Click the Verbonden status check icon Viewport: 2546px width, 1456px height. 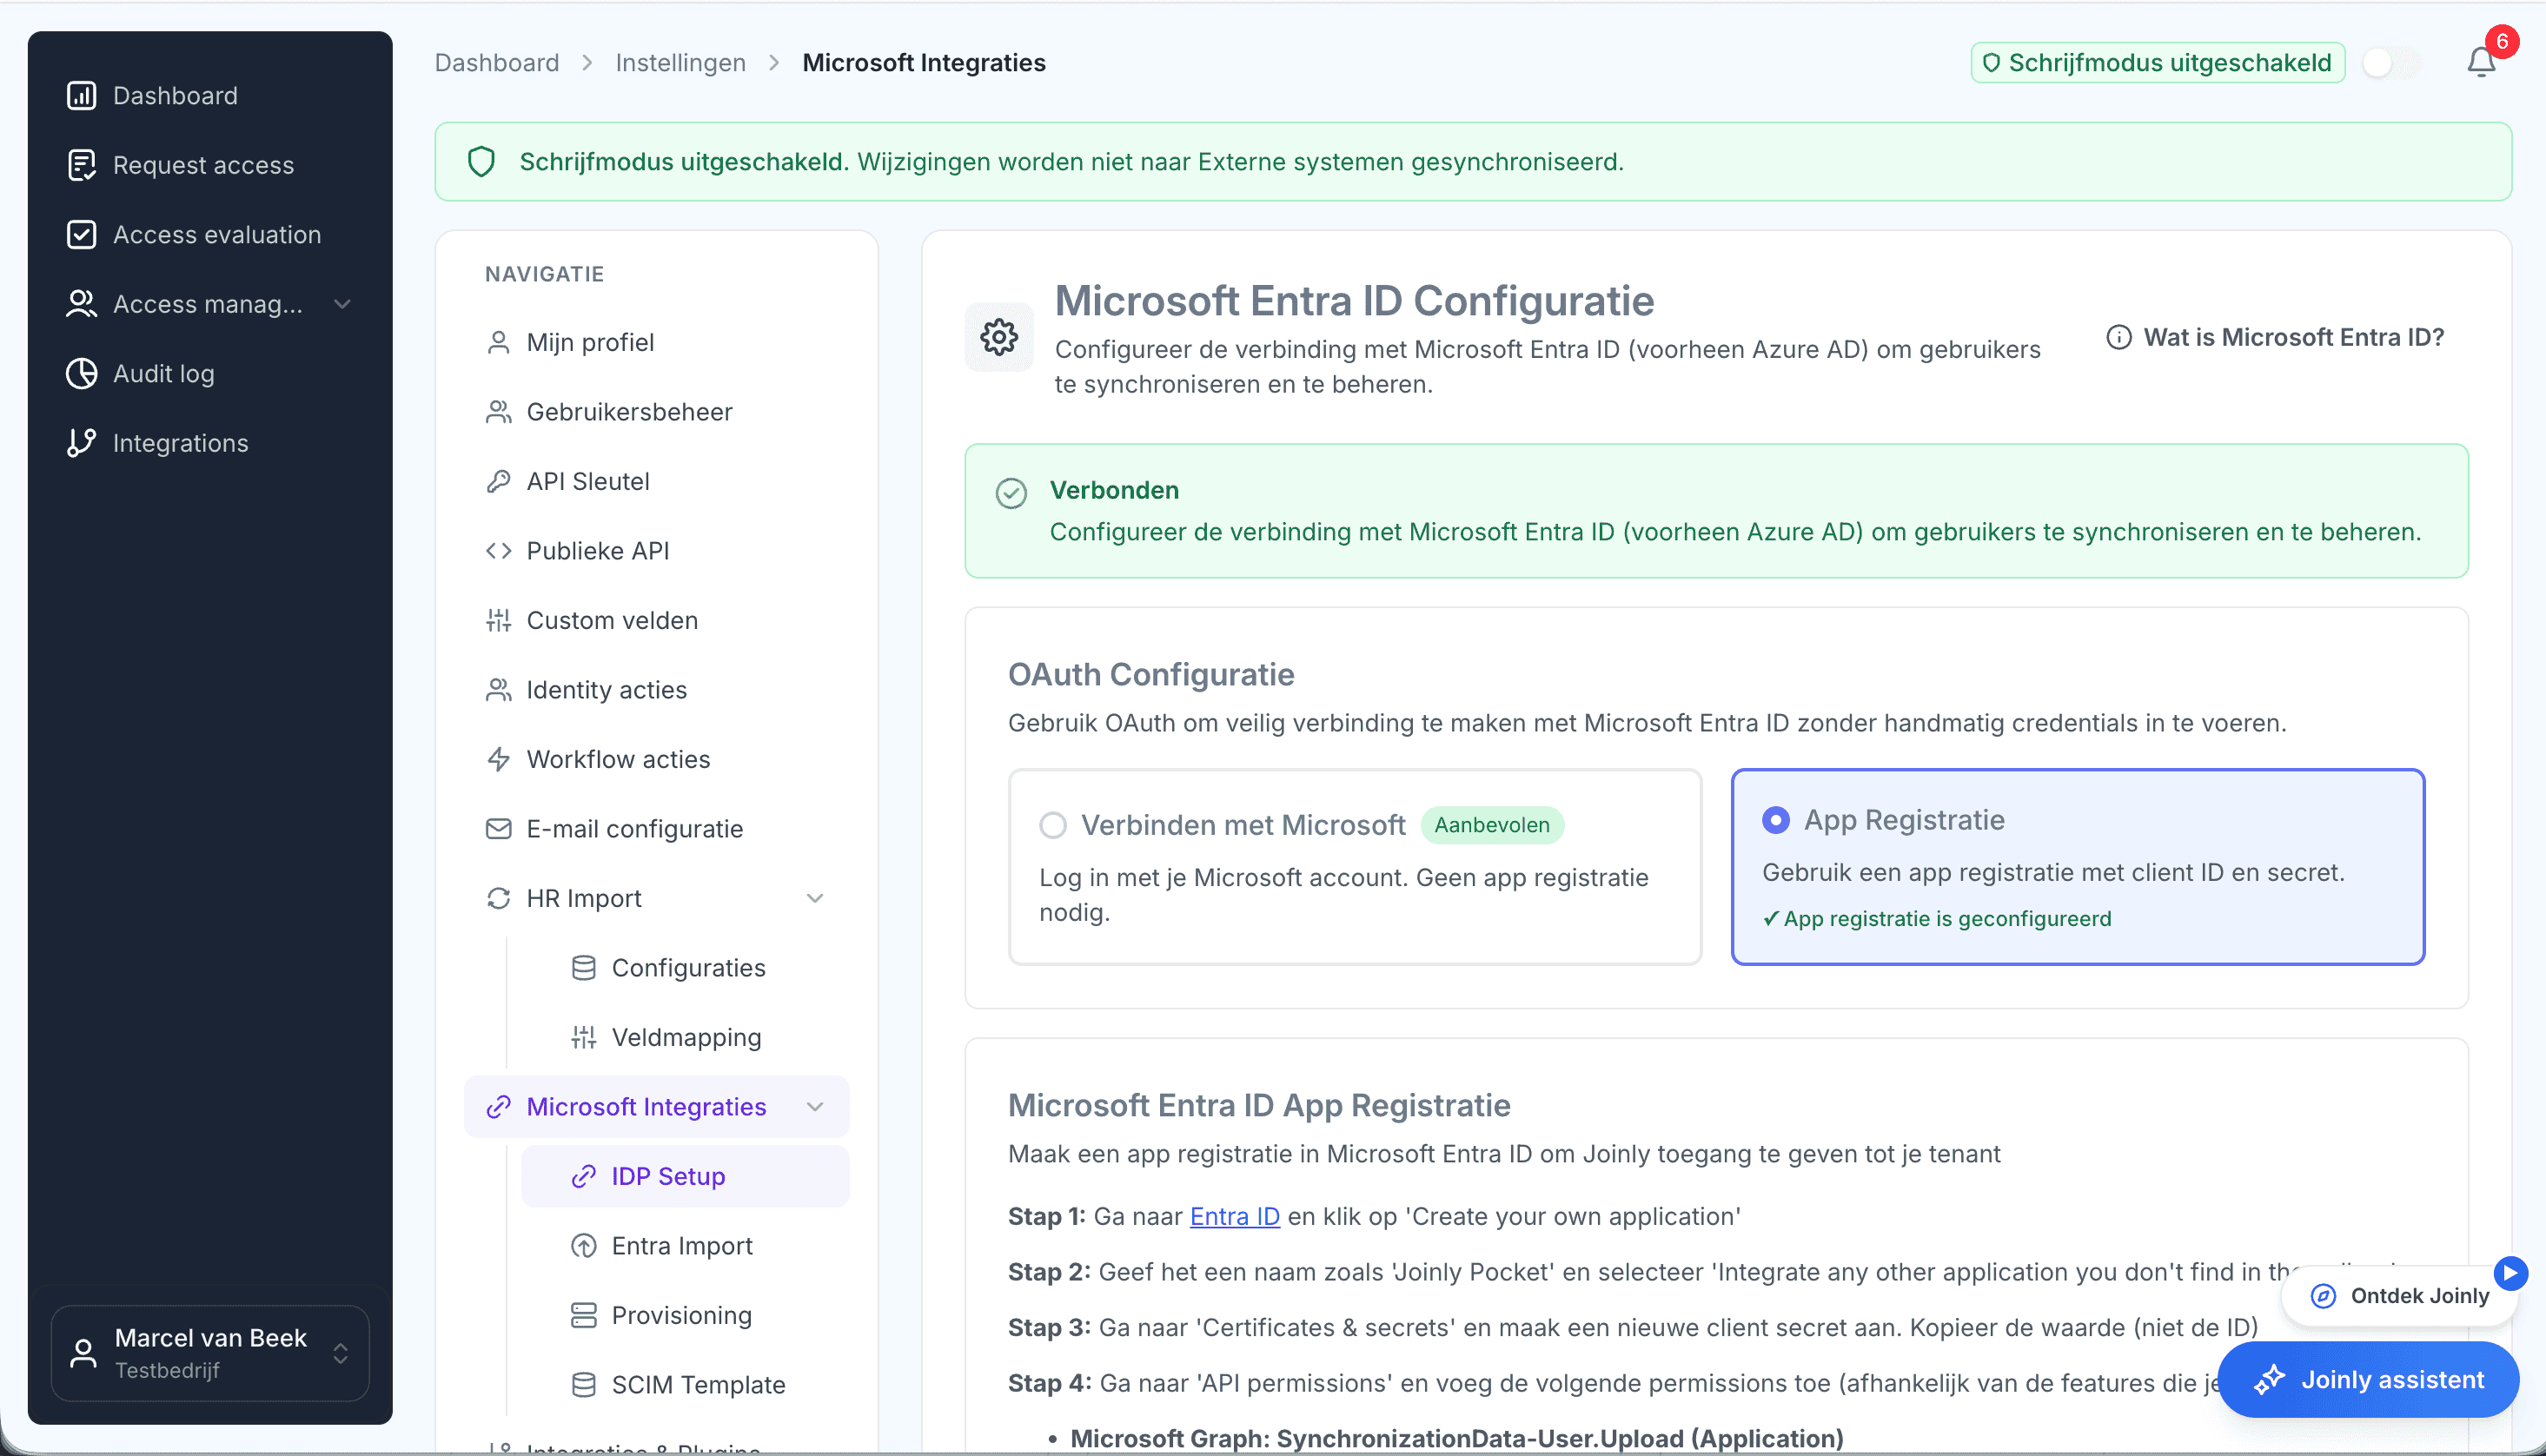point(1011,493)
